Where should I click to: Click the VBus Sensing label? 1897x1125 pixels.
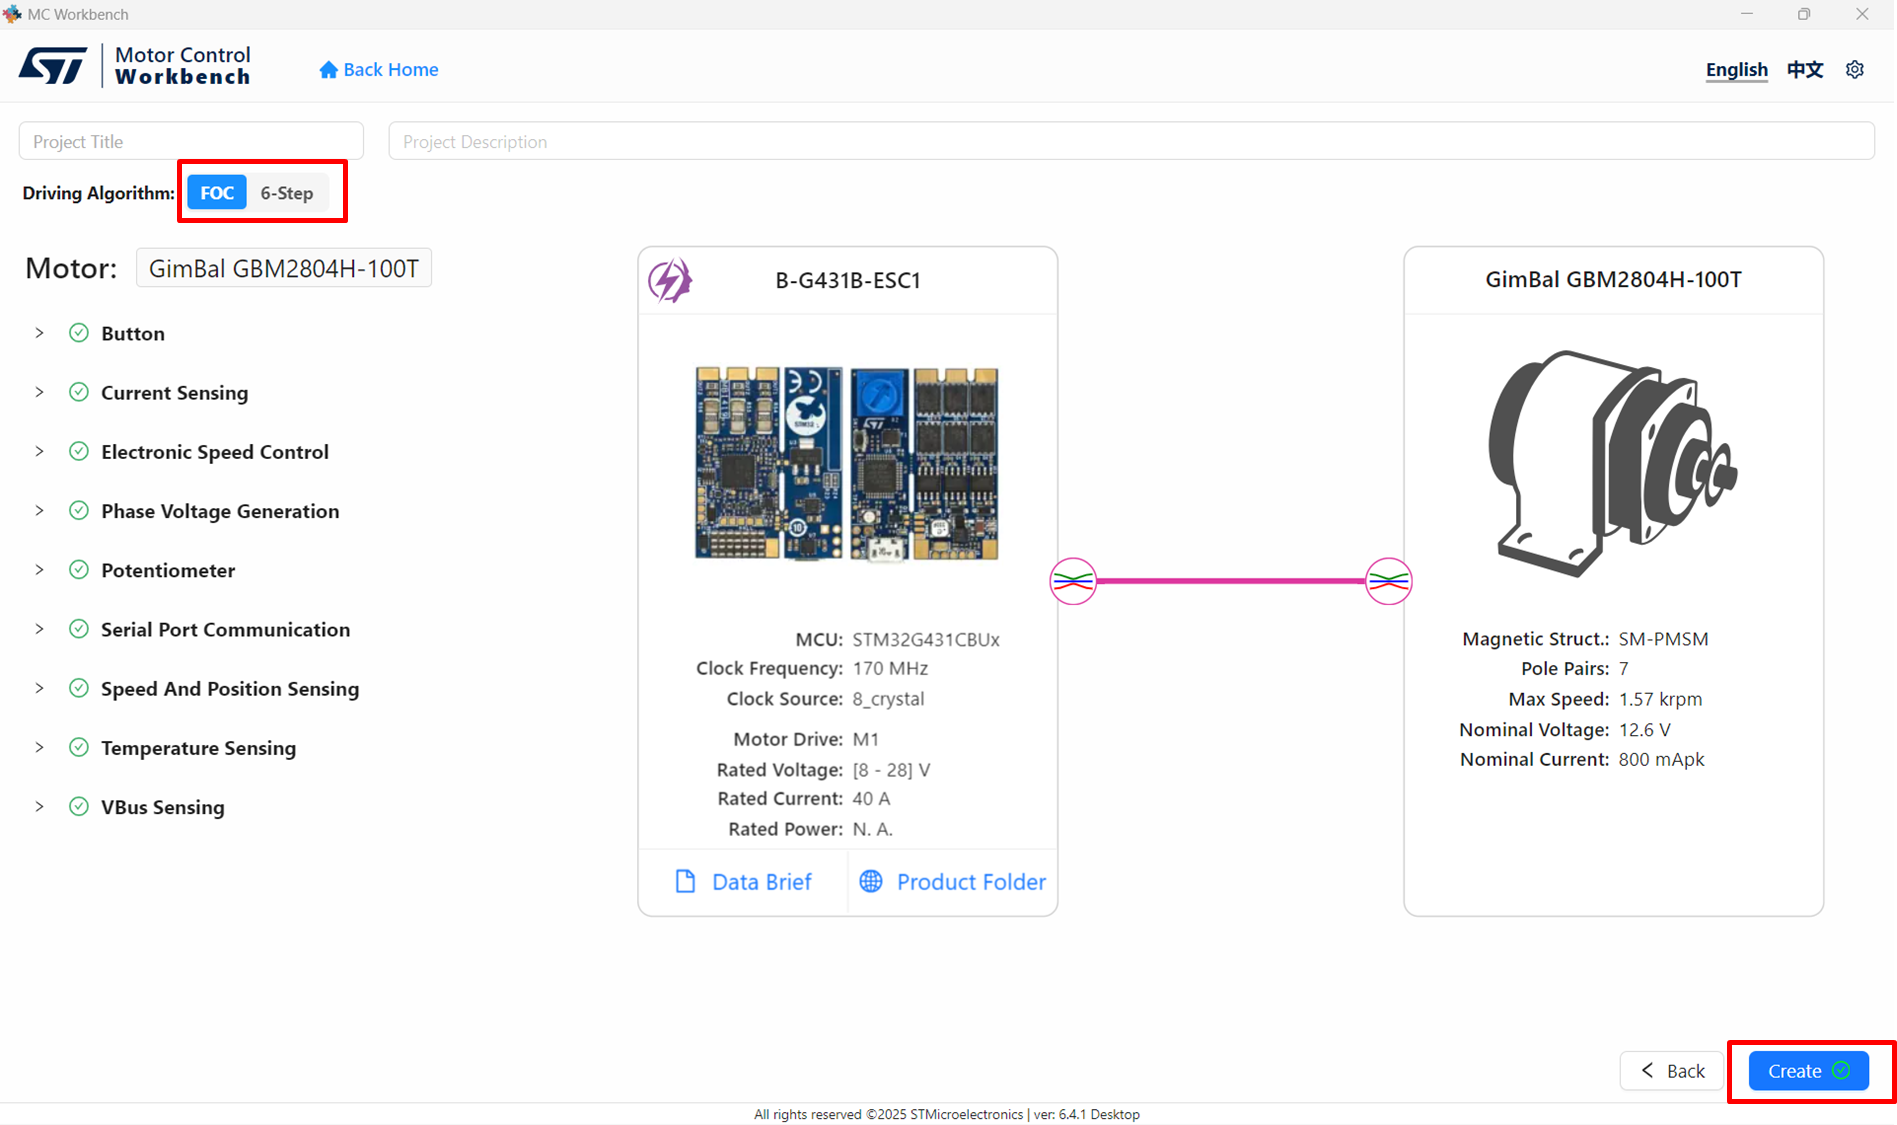click(x=163, y=807)
